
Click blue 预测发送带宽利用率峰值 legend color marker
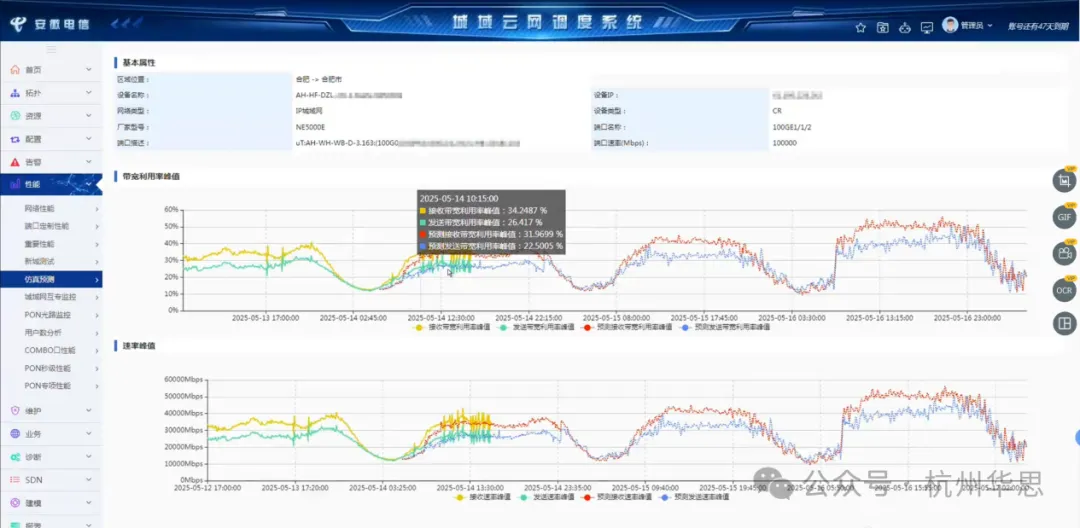(684, 327)
